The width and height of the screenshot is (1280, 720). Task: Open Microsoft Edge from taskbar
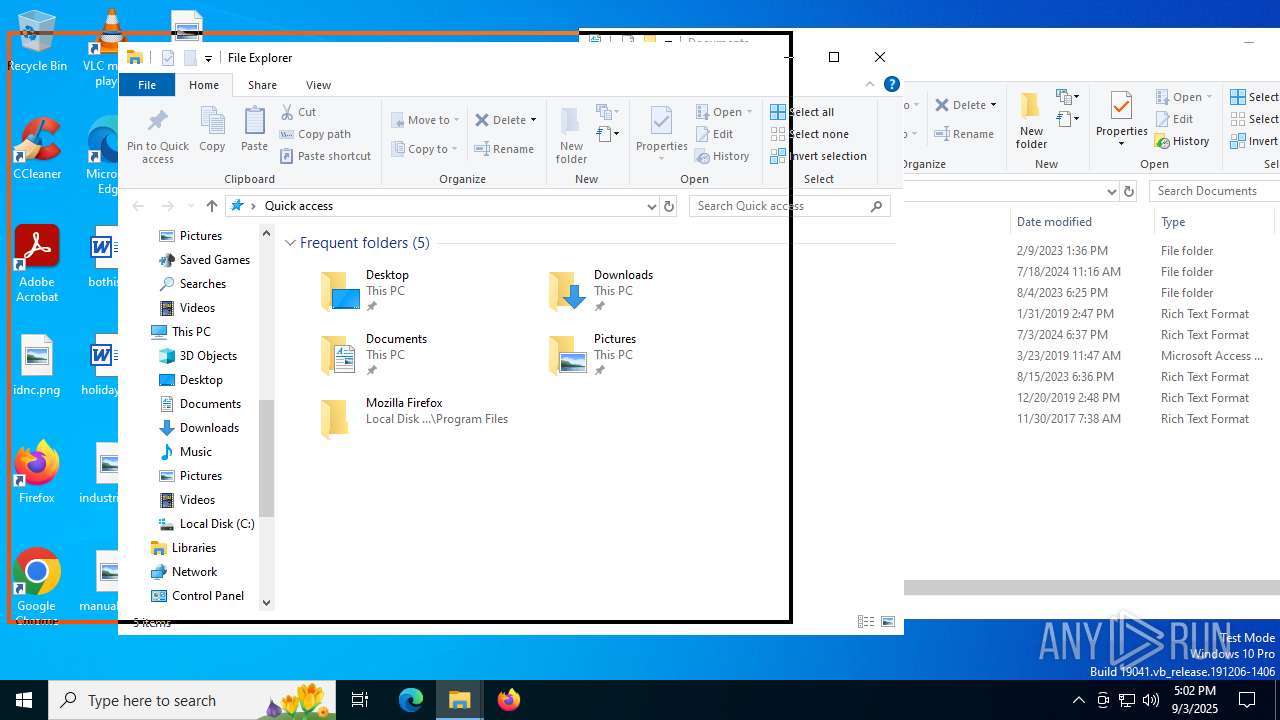click(411, 700)
